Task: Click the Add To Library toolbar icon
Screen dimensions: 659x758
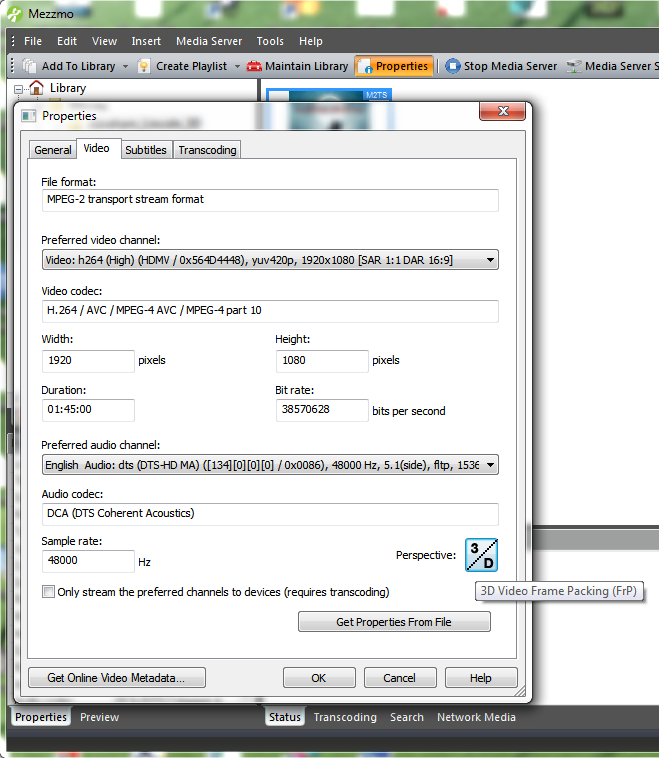Action: click(30, 66)
